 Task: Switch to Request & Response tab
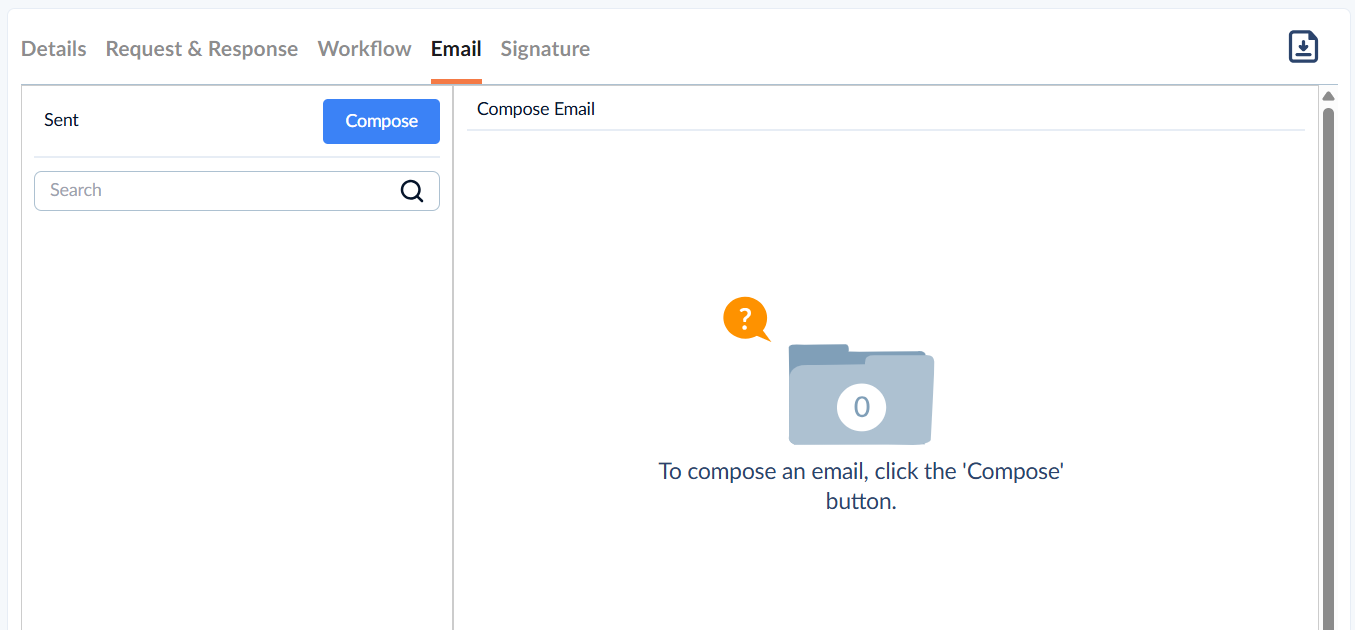[x=202, y=49]
